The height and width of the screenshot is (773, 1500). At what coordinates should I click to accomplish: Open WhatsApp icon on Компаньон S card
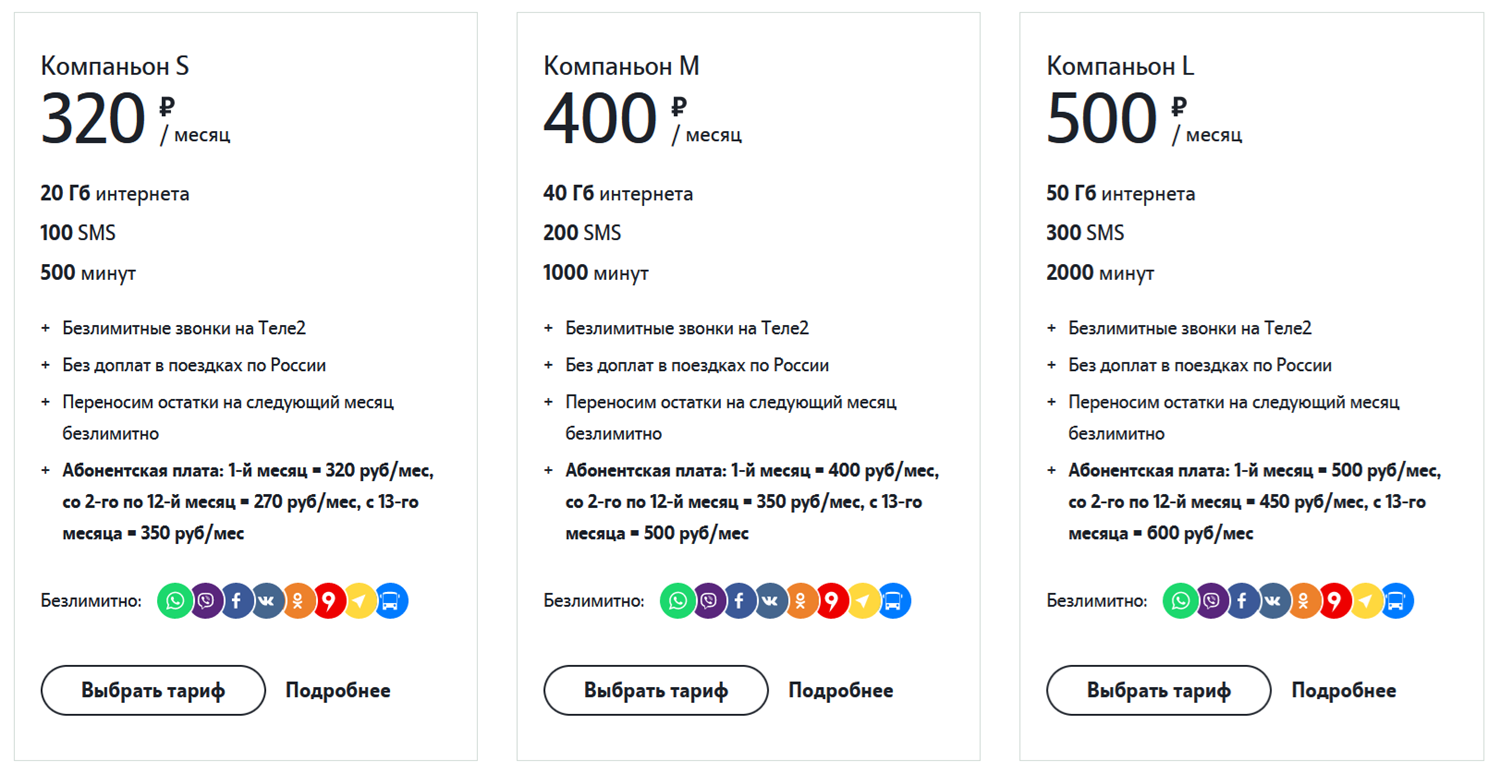tap(175, 601)
